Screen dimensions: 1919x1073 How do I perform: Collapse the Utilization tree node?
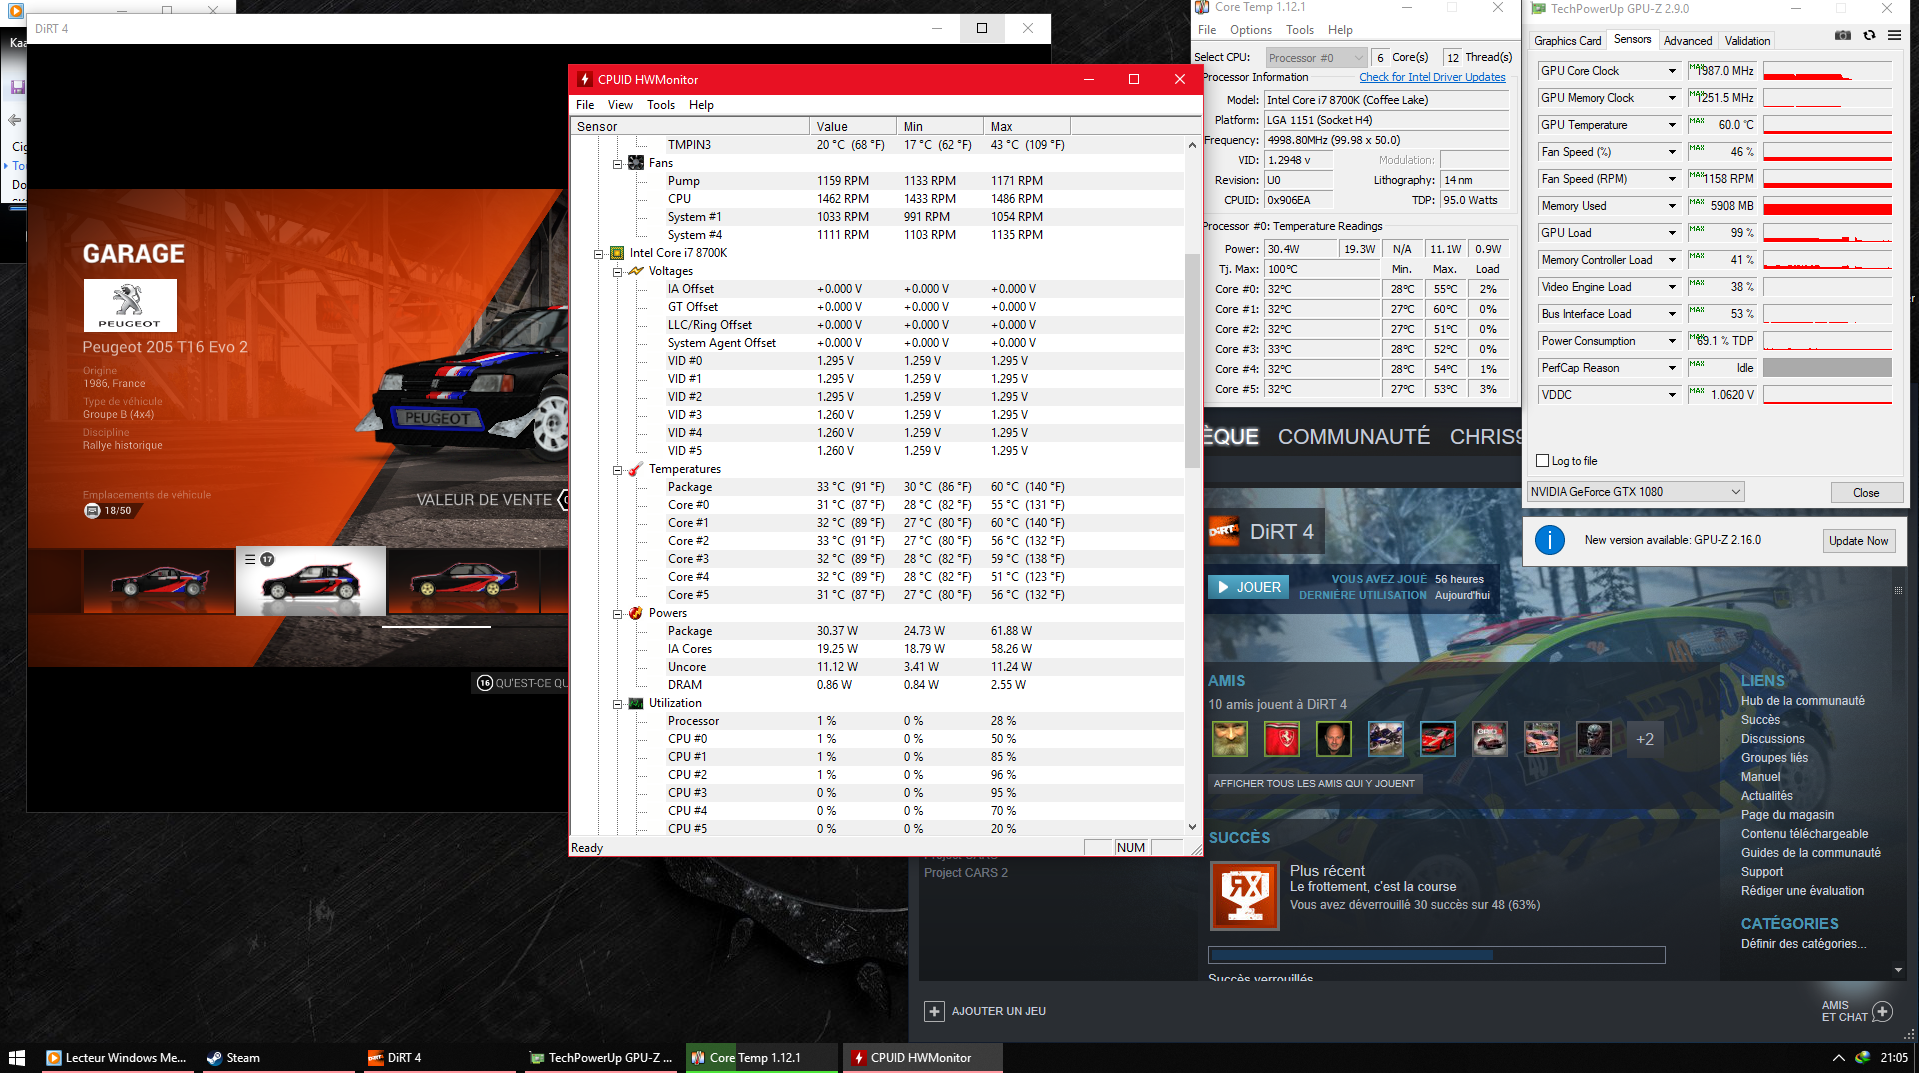(618, 704)
